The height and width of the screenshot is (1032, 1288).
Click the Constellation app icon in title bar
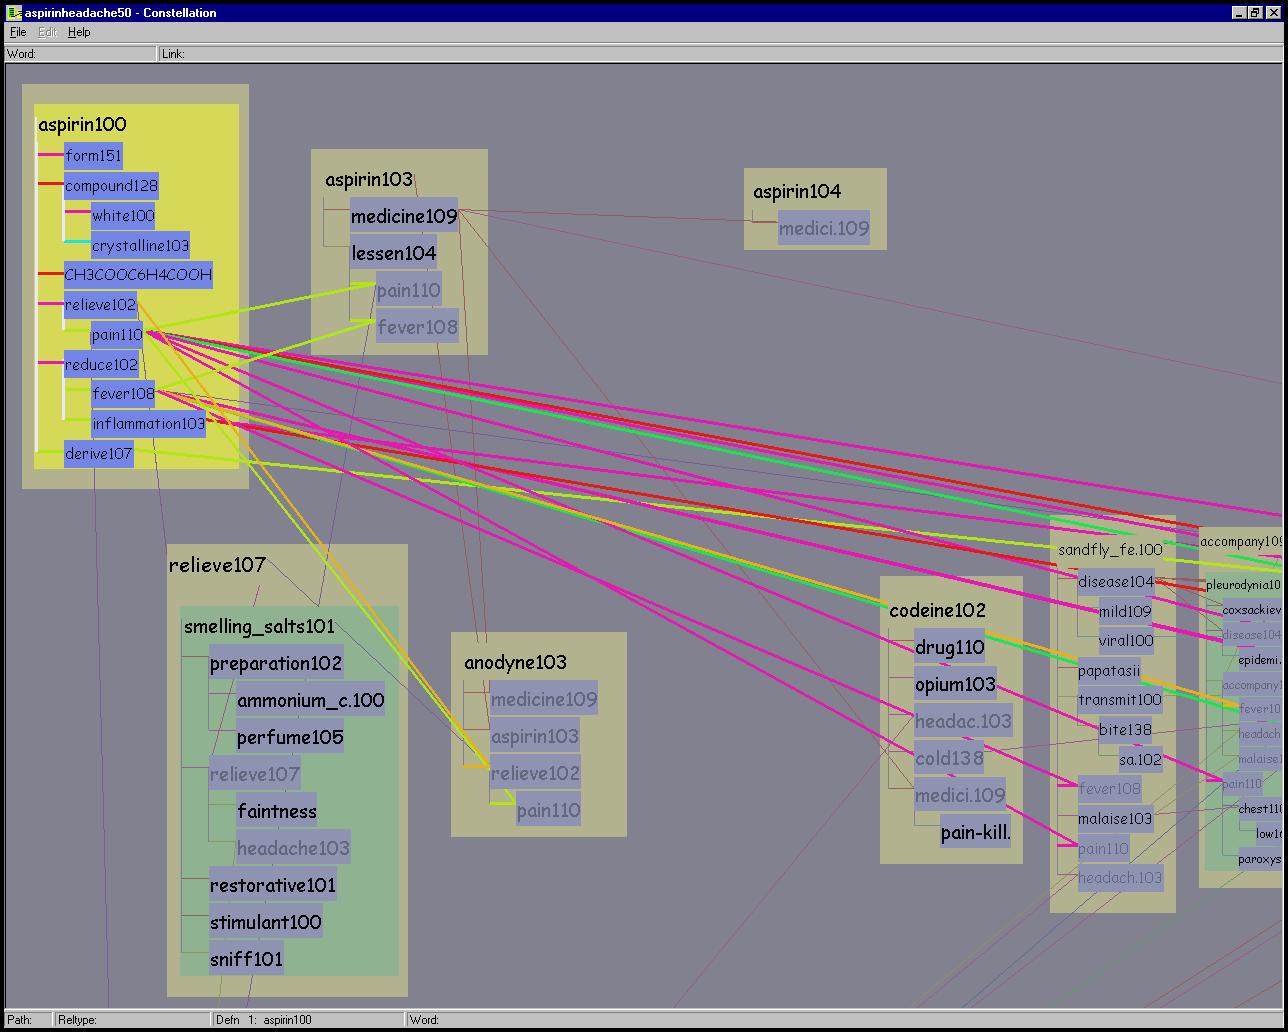(x=14, y=12)
